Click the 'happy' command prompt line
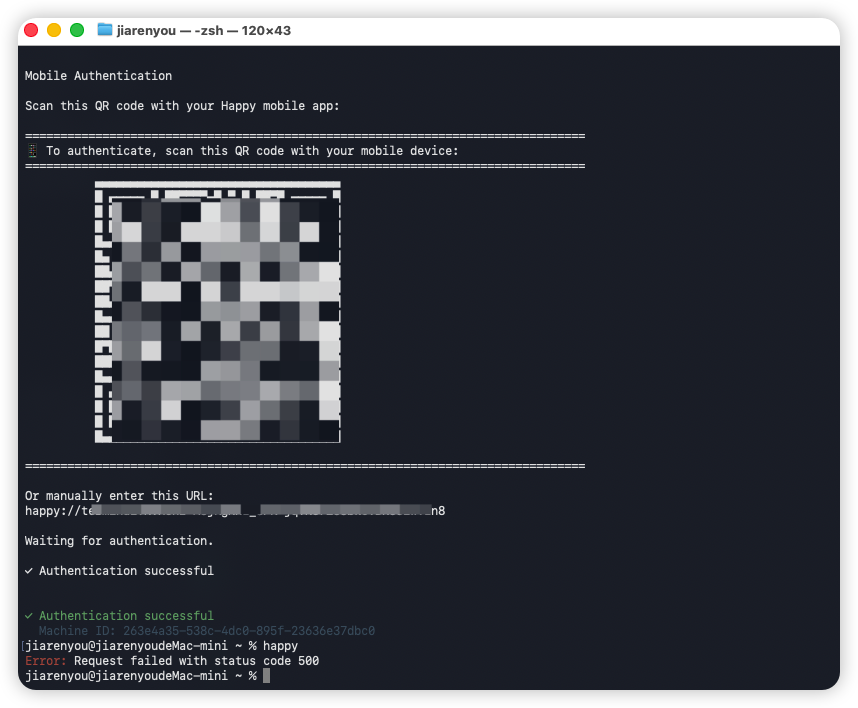Screen dimensions: 858x708 click(161, 646)
